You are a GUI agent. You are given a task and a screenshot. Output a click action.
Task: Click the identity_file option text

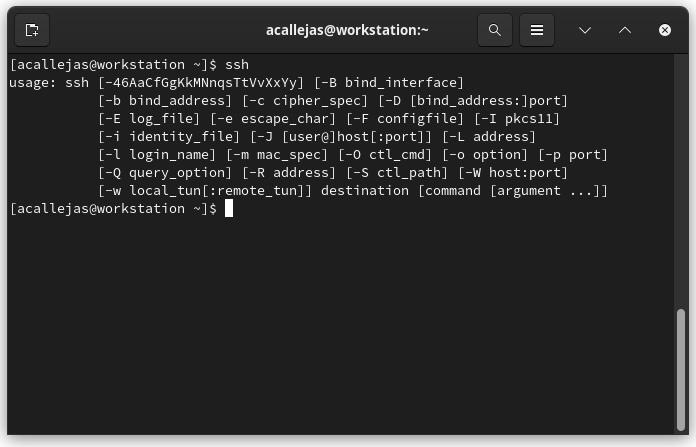(x=181, y=137)
